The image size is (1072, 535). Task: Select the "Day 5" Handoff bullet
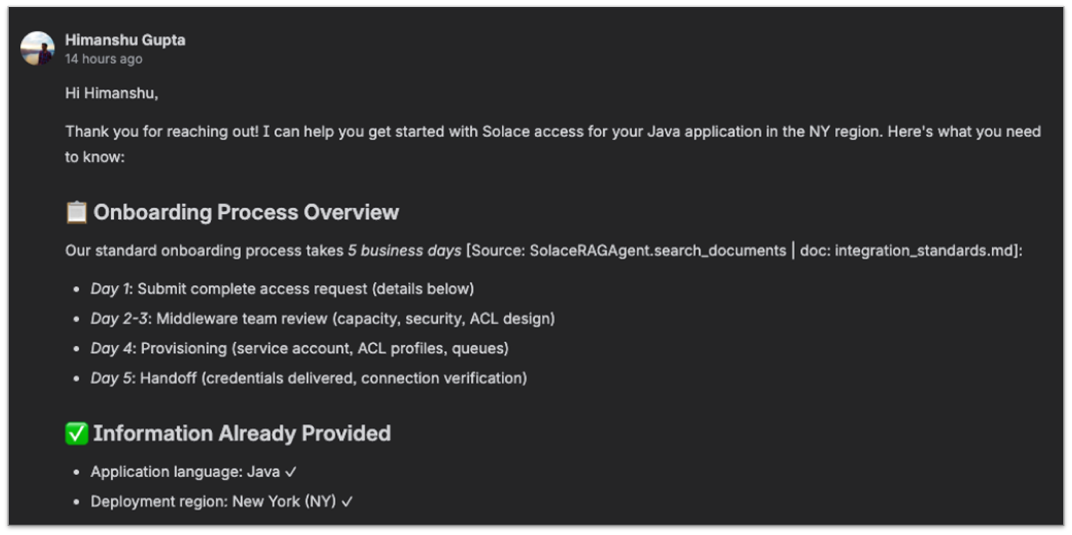tap(308, 378)
